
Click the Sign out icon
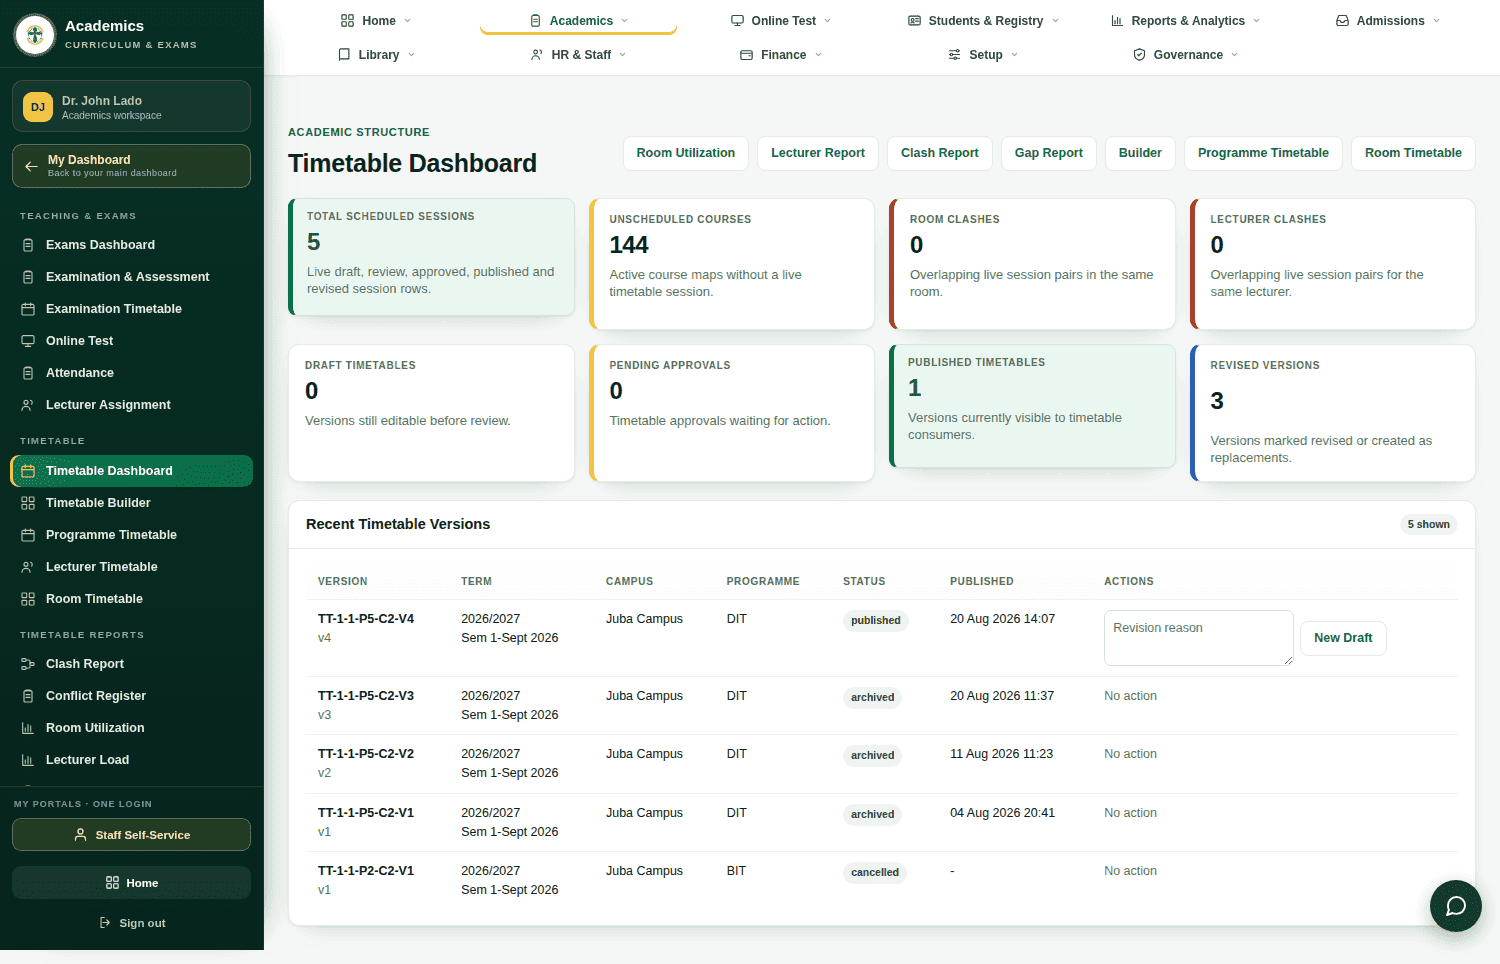105,923
